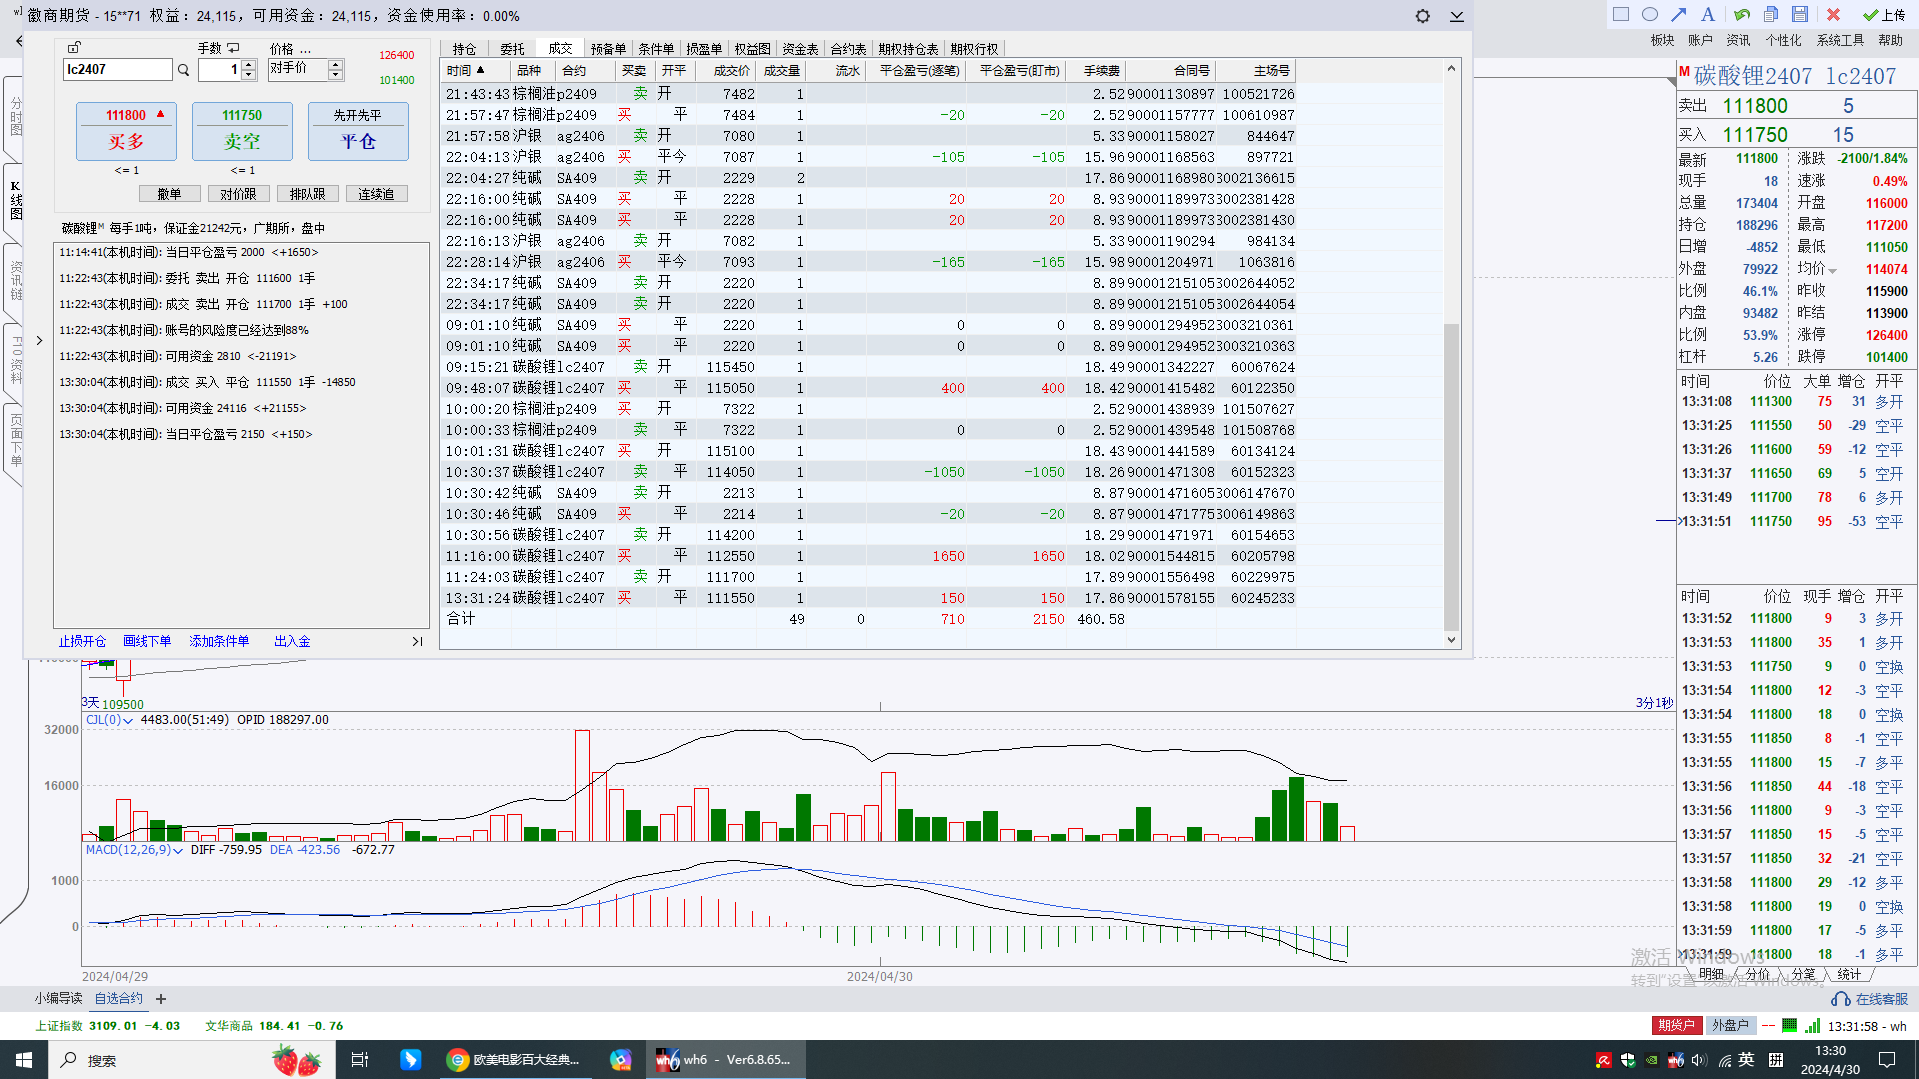
Task: Click the lock icon above contract field
Action: point(74,47)
